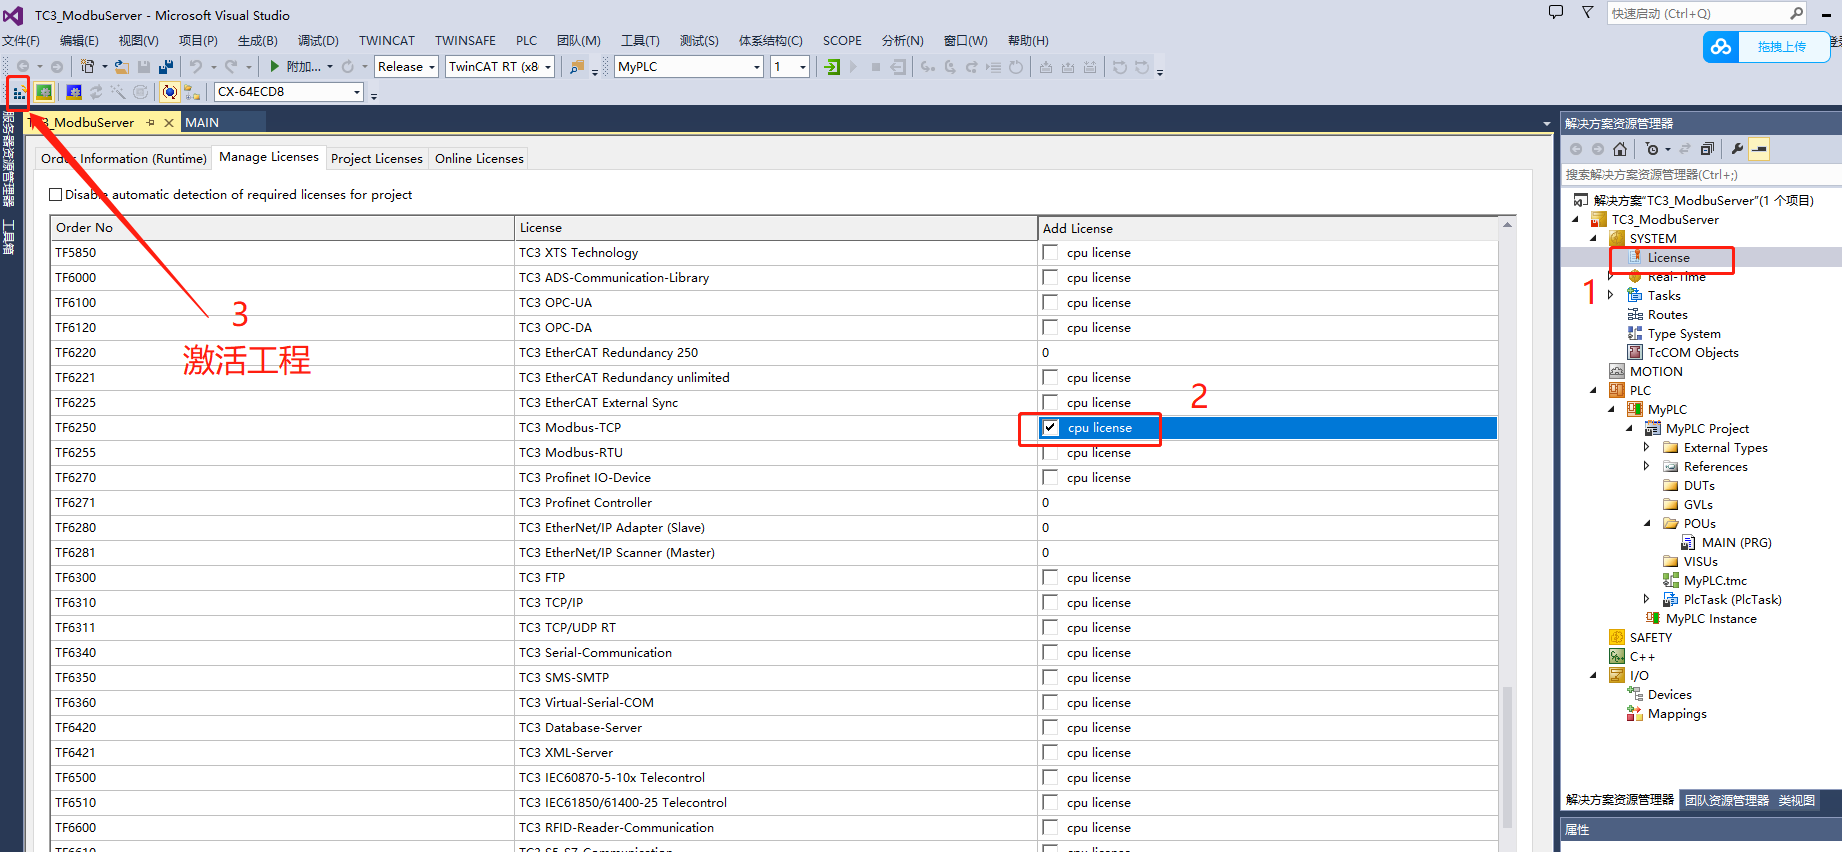The image size is (1842, 852).
Task: Select License item in Solution Explorer tree
Action: 1669,258
